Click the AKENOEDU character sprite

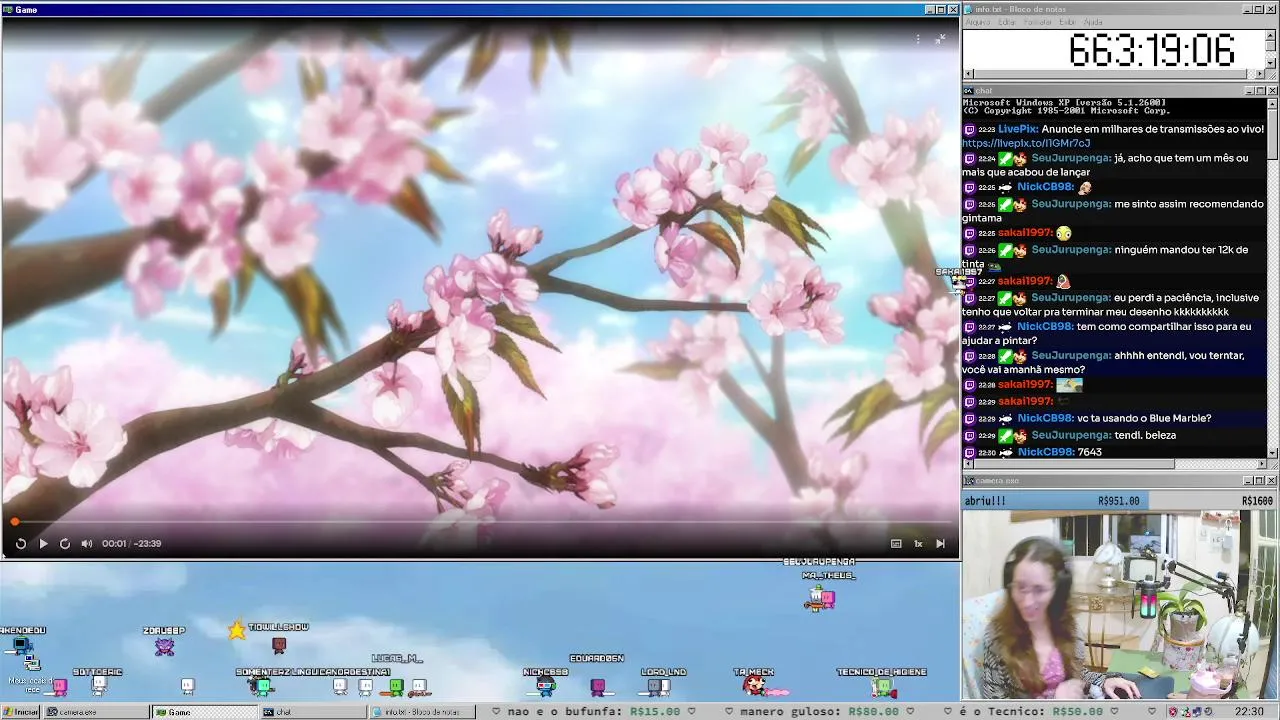(x=22, y=647)
